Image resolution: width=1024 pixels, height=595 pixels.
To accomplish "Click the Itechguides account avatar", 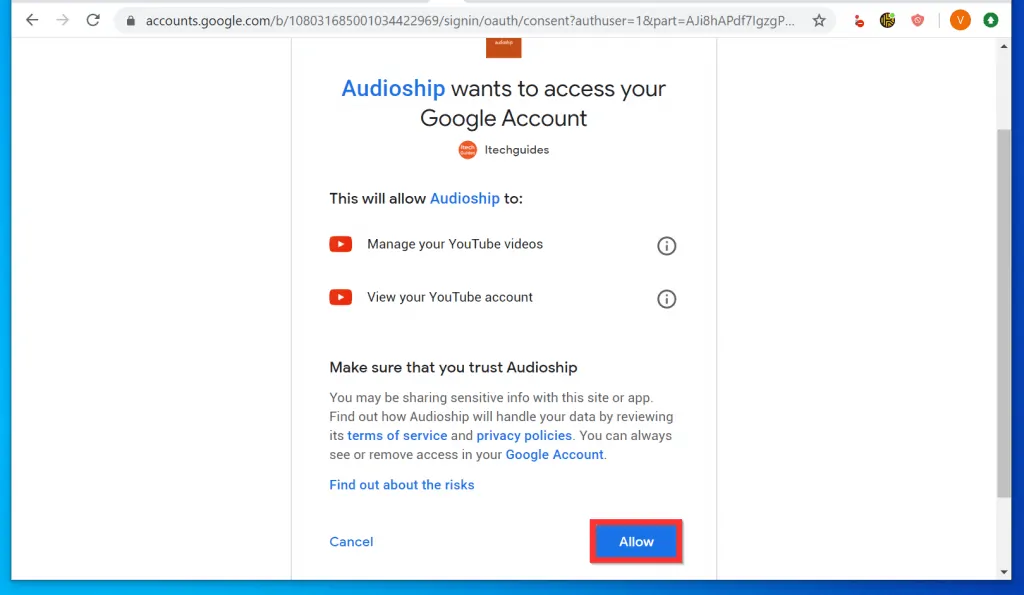I will tap(468, 150).
